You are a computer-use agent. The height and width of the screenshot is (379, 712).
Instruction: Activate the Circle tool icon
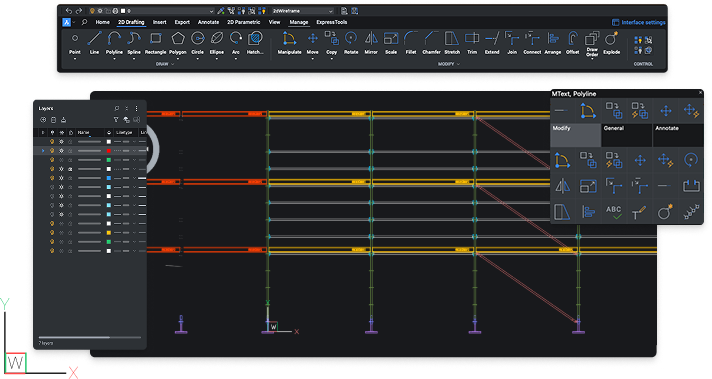198,39
